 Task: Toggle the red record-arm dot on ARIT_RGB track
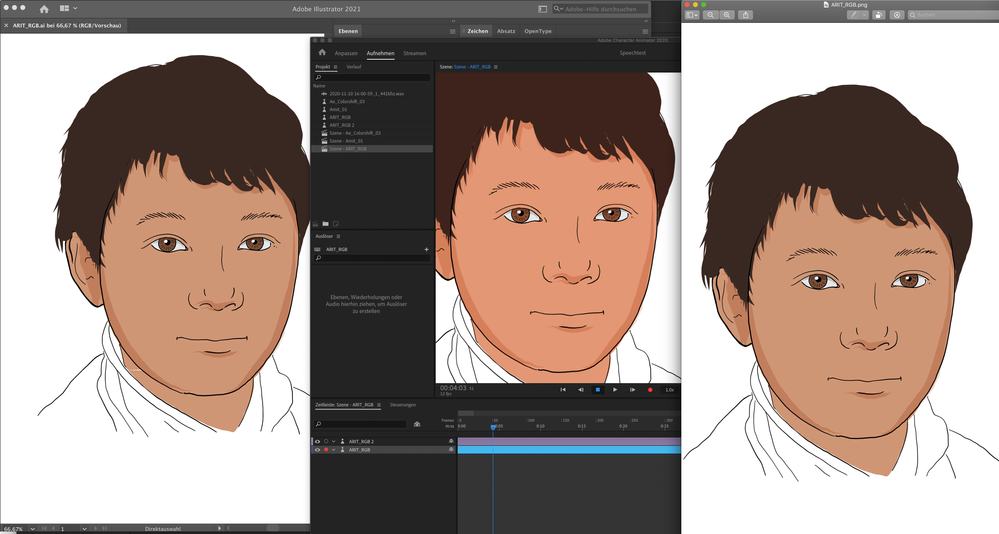pos(326,450)
